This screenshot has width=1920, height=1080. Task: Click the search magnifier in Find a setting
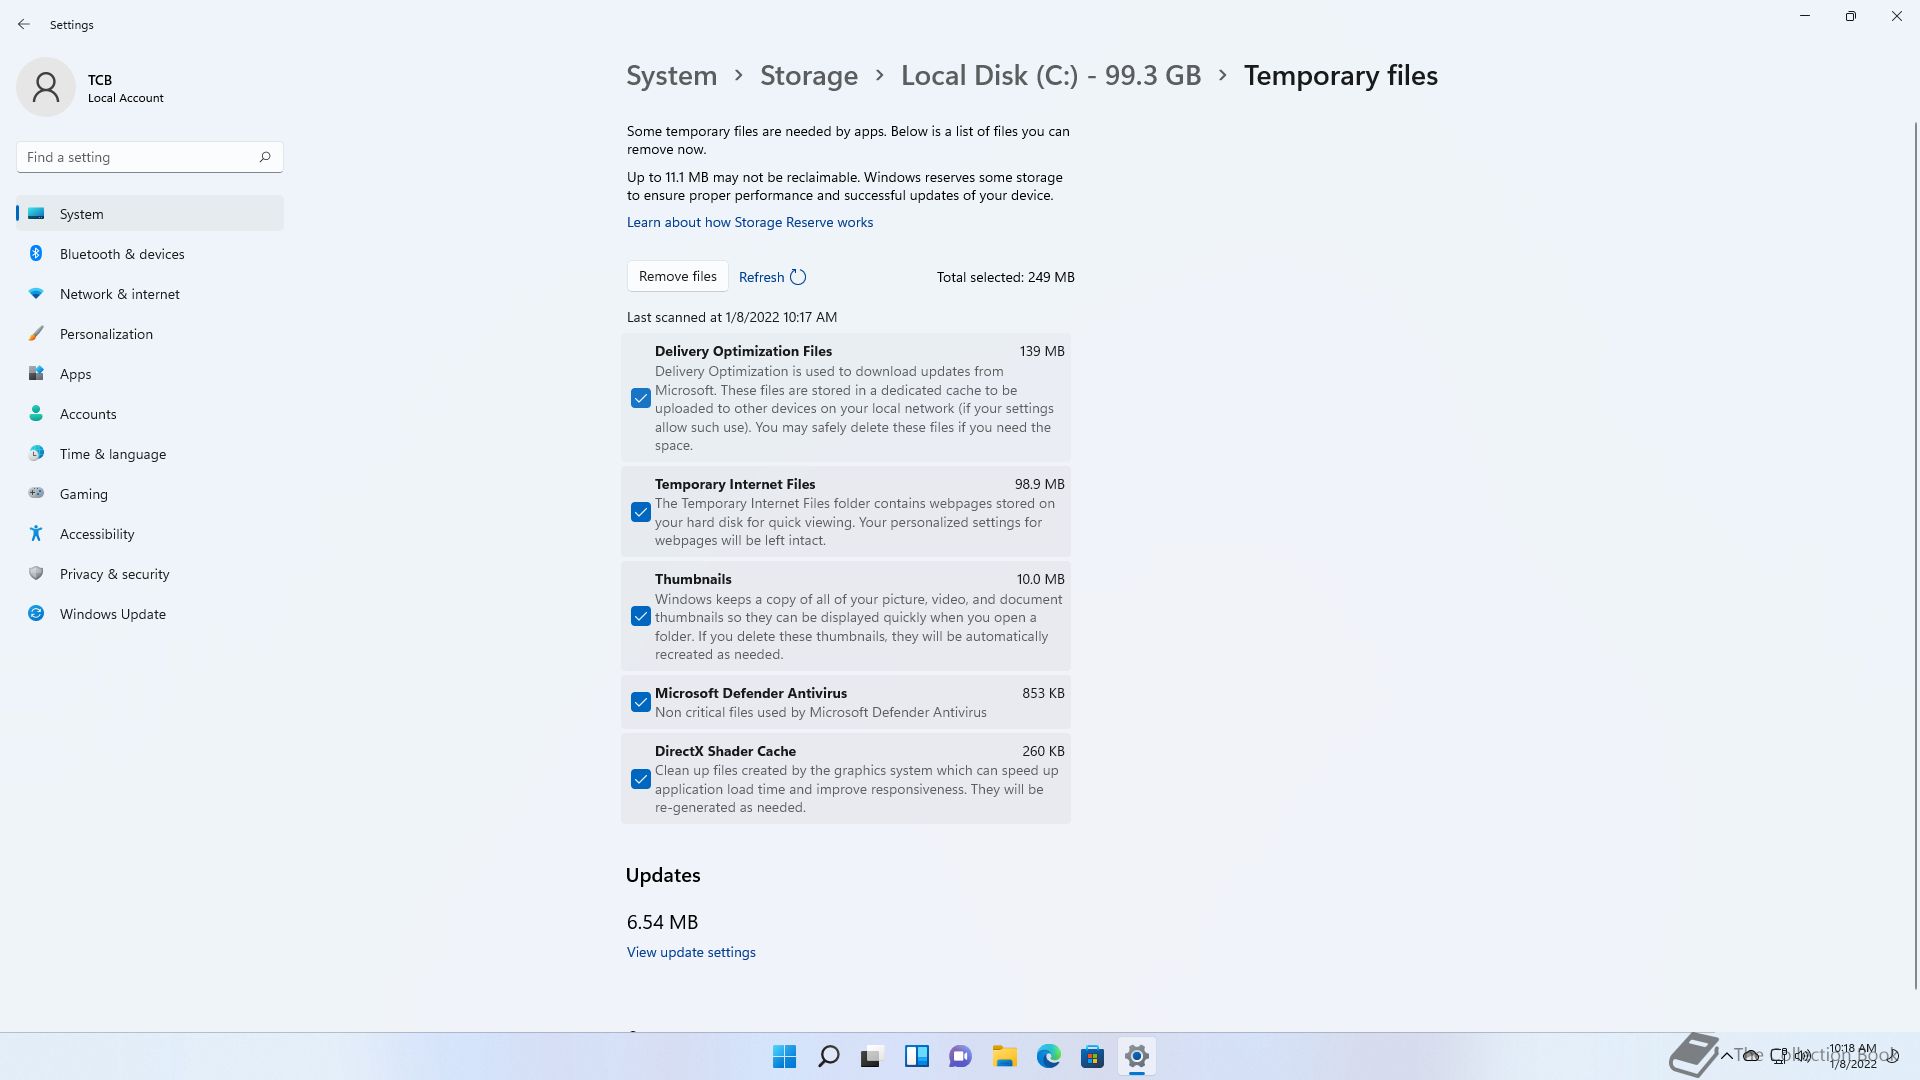(265, 157)
